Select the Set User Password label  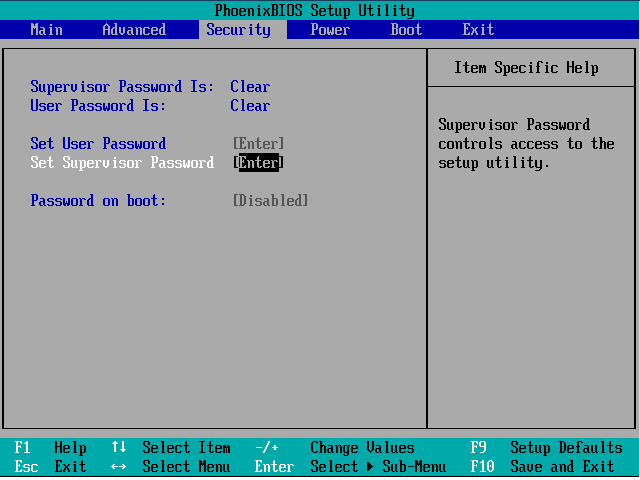[x=98, y=144]
